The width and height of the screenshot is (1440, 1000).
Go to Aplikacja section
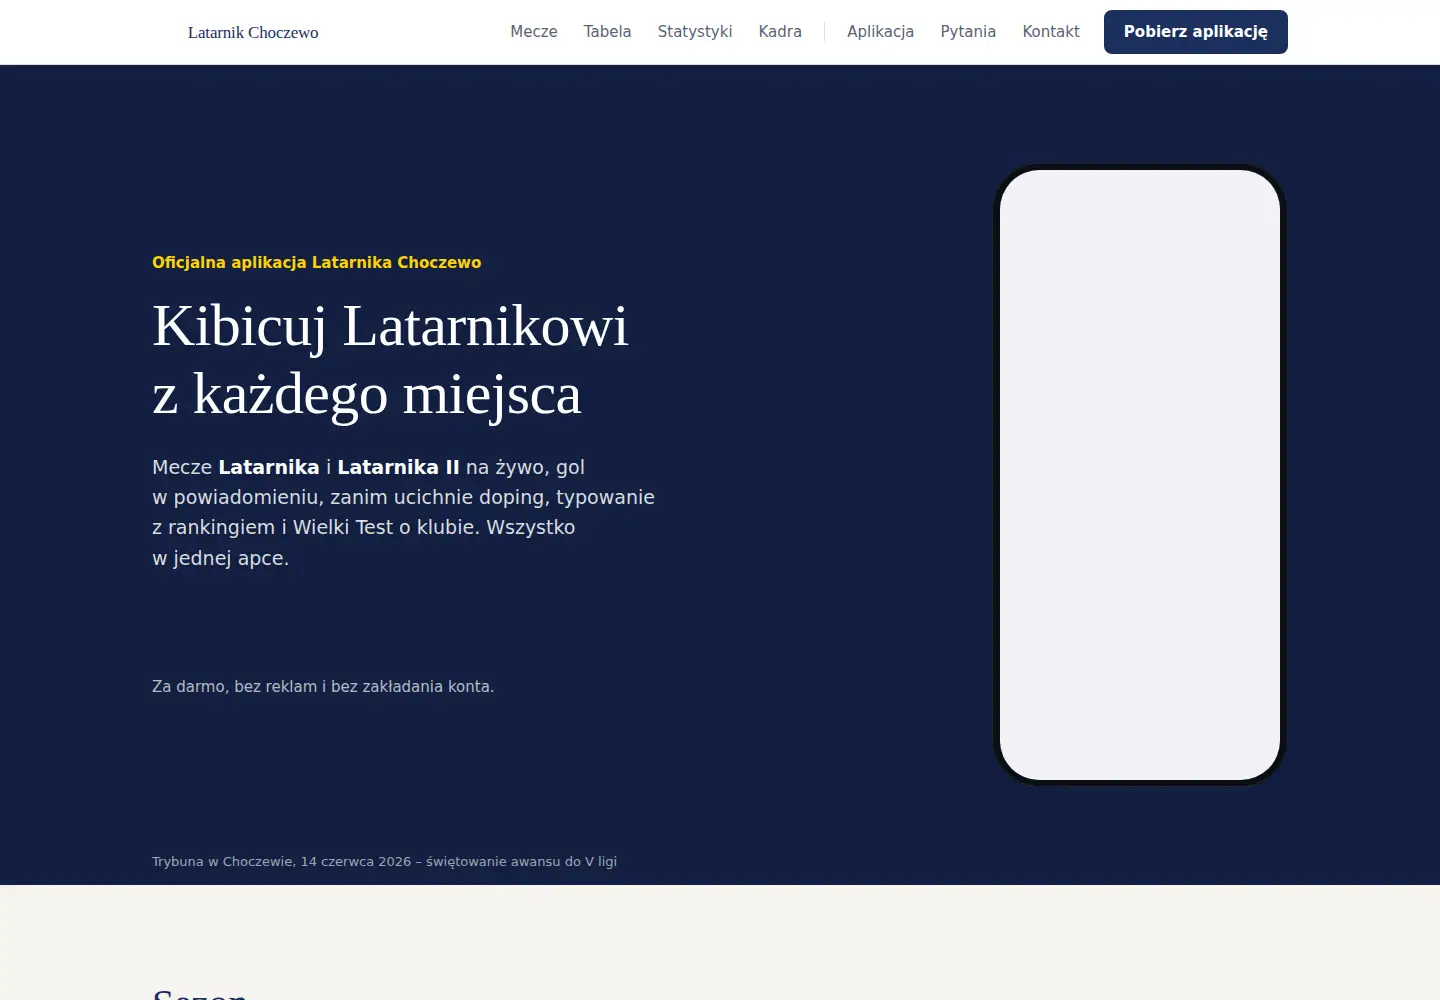point(880,32)
